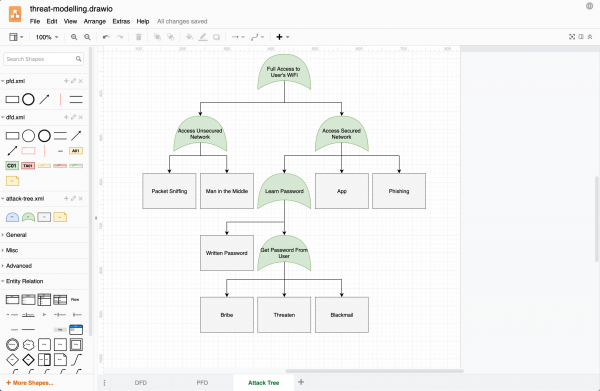The width and height of the screenshot is (600, 391).
Task: Click the vertical canvas scrollbar
Action: click(x=597, y=219)
